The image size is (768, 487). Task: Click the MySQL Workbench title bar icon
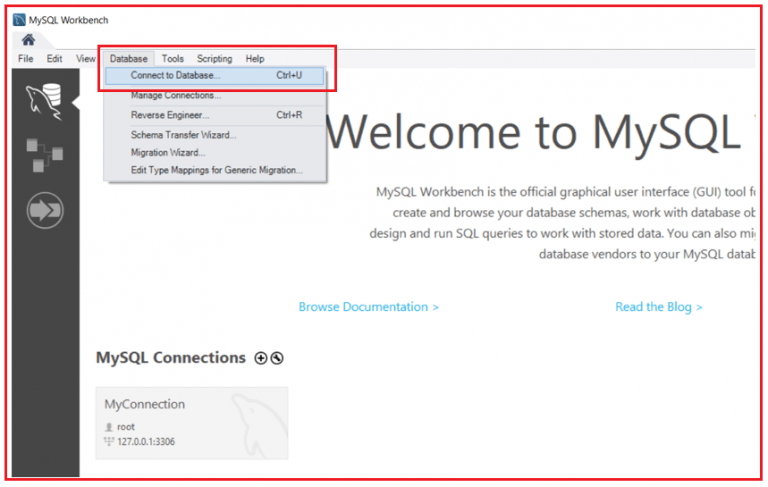coord(19,19)
